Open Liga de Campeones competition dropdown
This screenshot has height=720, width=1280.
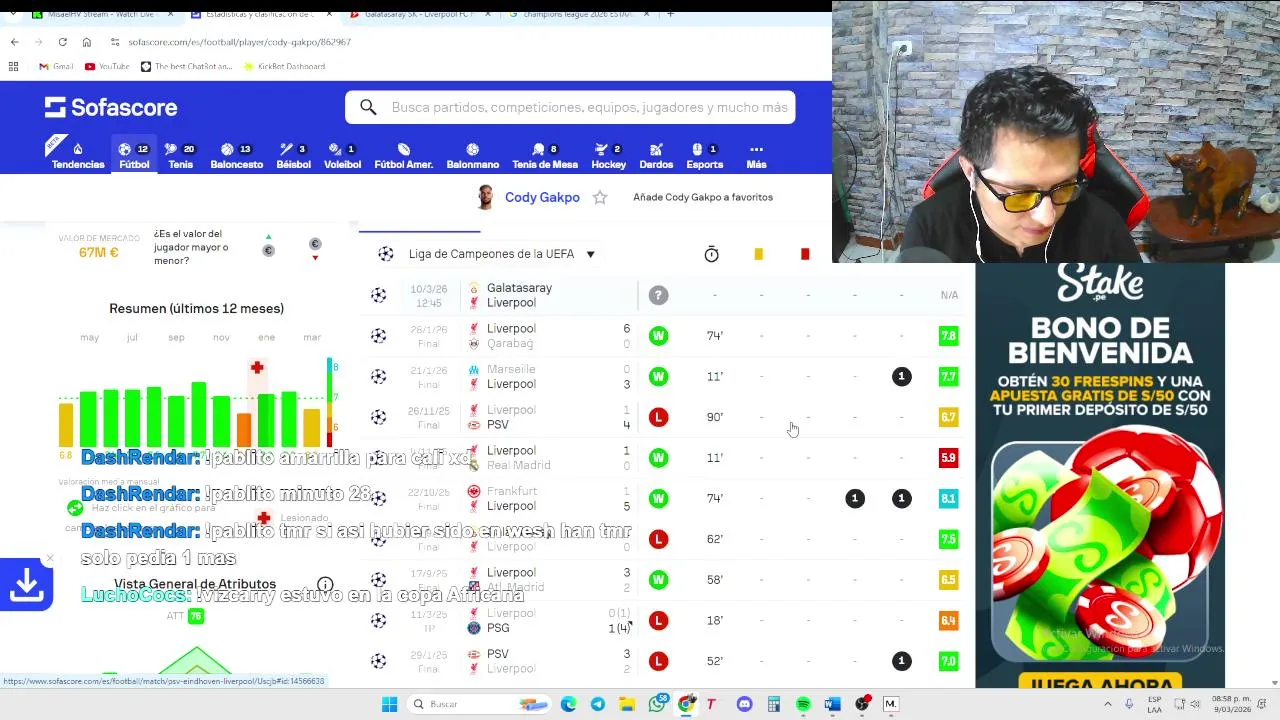[x=502, y=254]
